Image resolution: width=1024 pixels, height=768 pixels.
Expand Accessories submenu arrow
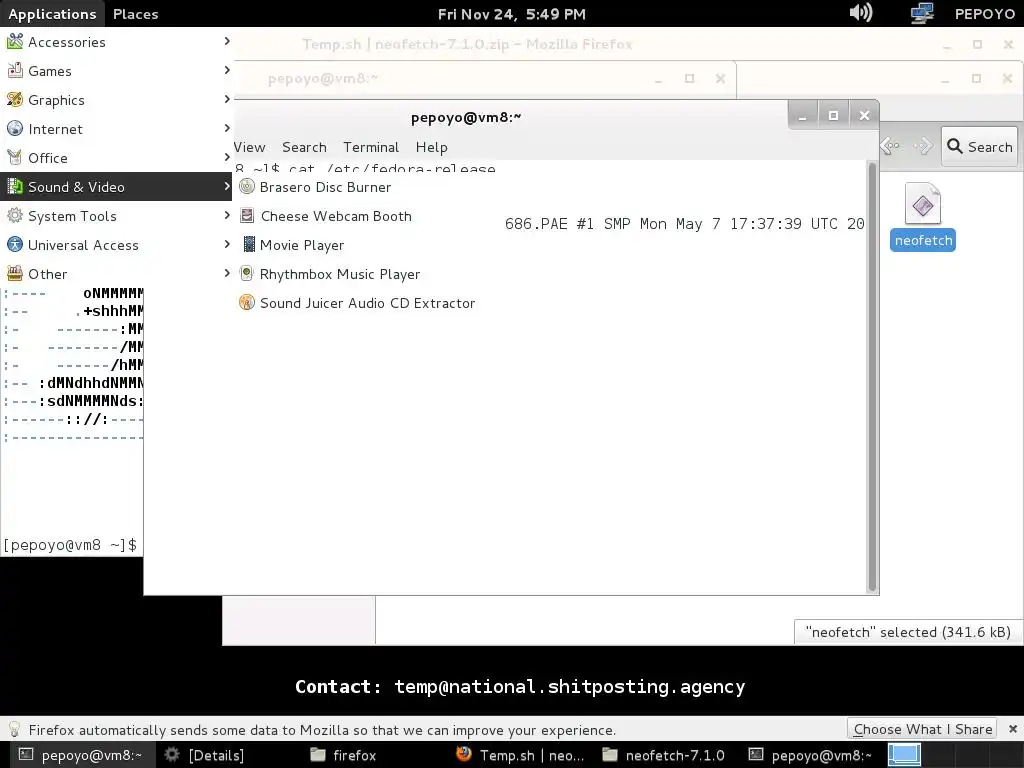coord(227,41)
